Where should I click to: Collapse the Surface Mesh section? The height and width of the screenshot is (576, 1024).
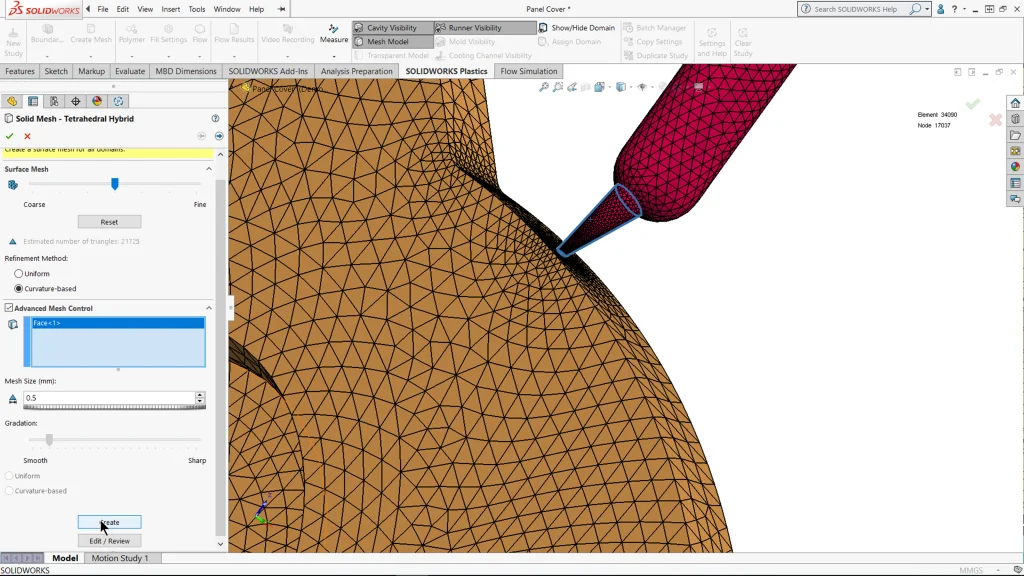point(209,169)
